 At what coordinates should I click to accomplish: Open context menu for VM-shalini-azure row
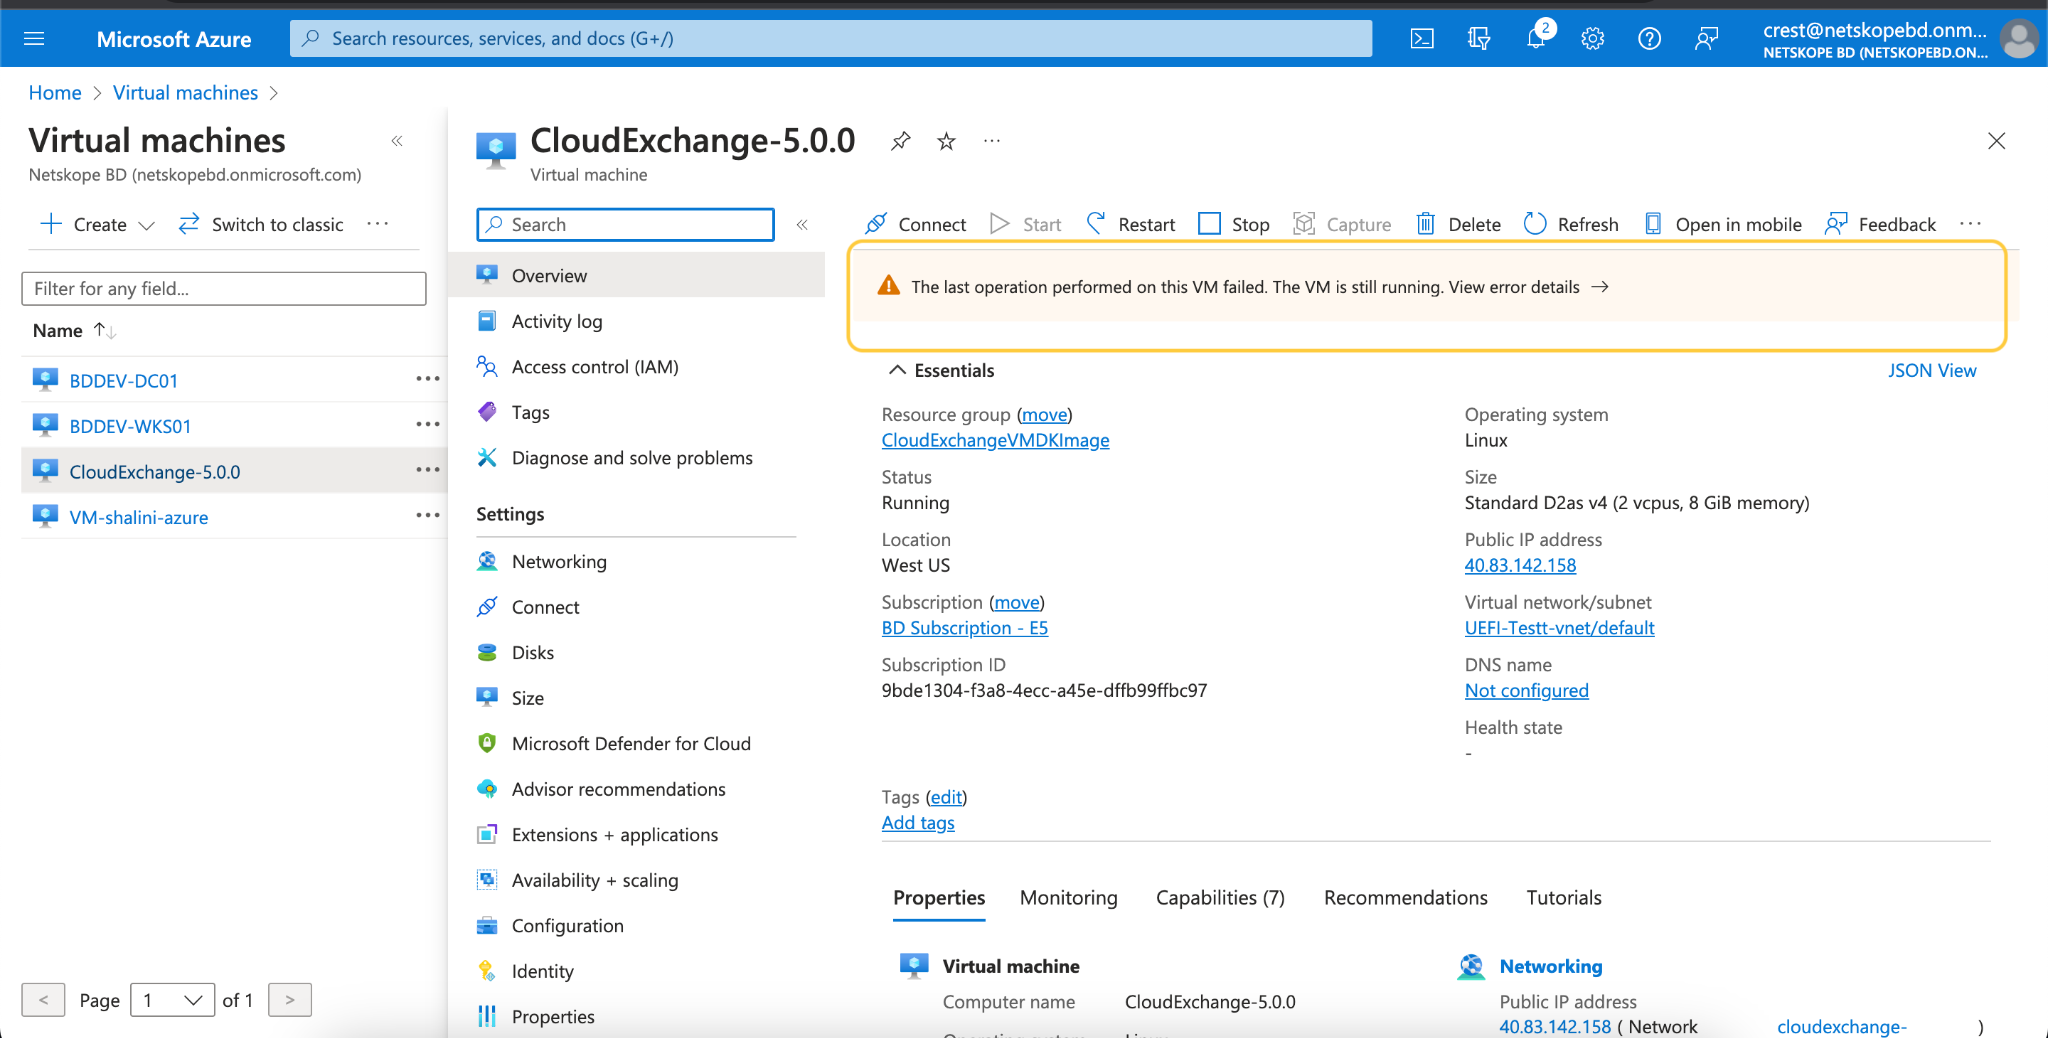coord(428,515)
